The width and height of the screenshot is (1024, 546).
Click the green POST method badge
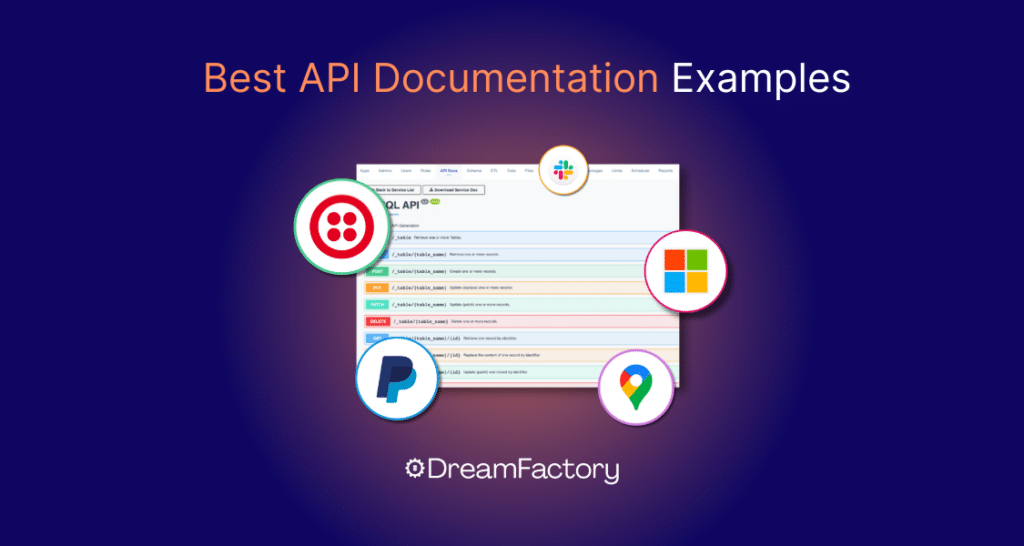click(x=377, y=271)
